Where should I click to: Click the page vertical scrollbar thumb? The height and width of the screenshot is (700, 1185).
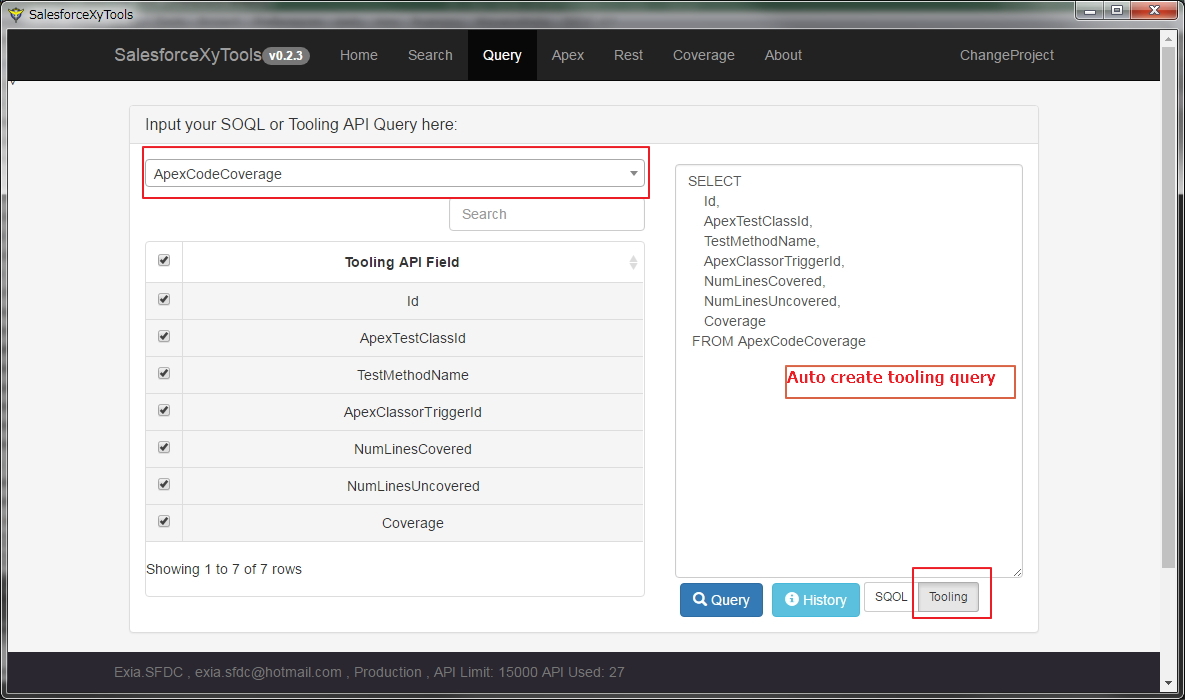(1168, 309)
